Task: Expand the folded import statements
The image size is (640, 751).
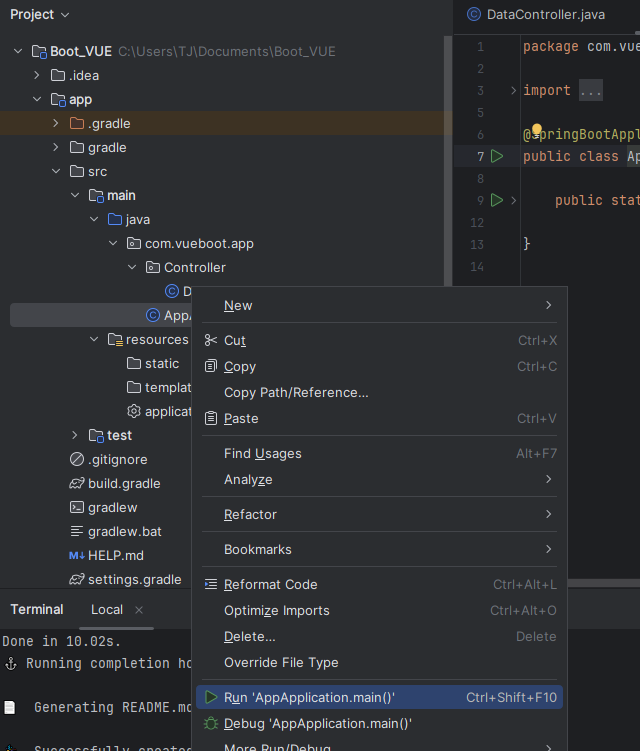Action: coord(513,90)
